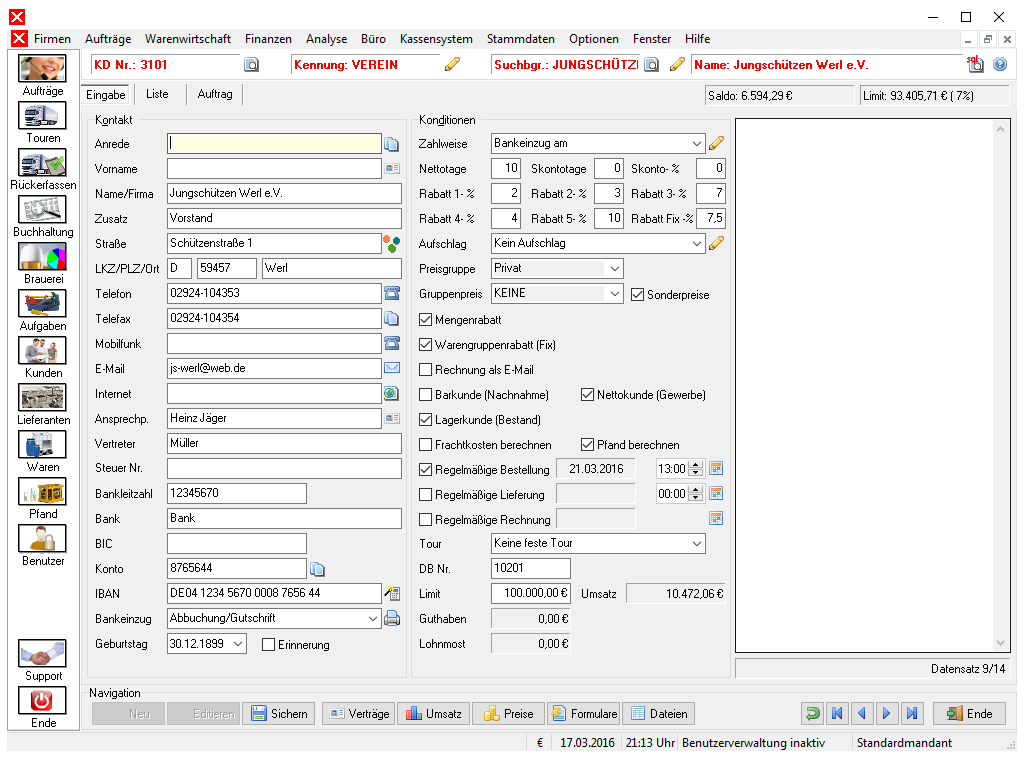Click the Vorname input field
This screenshot has width=1024, height=758.
coord(274,168)
